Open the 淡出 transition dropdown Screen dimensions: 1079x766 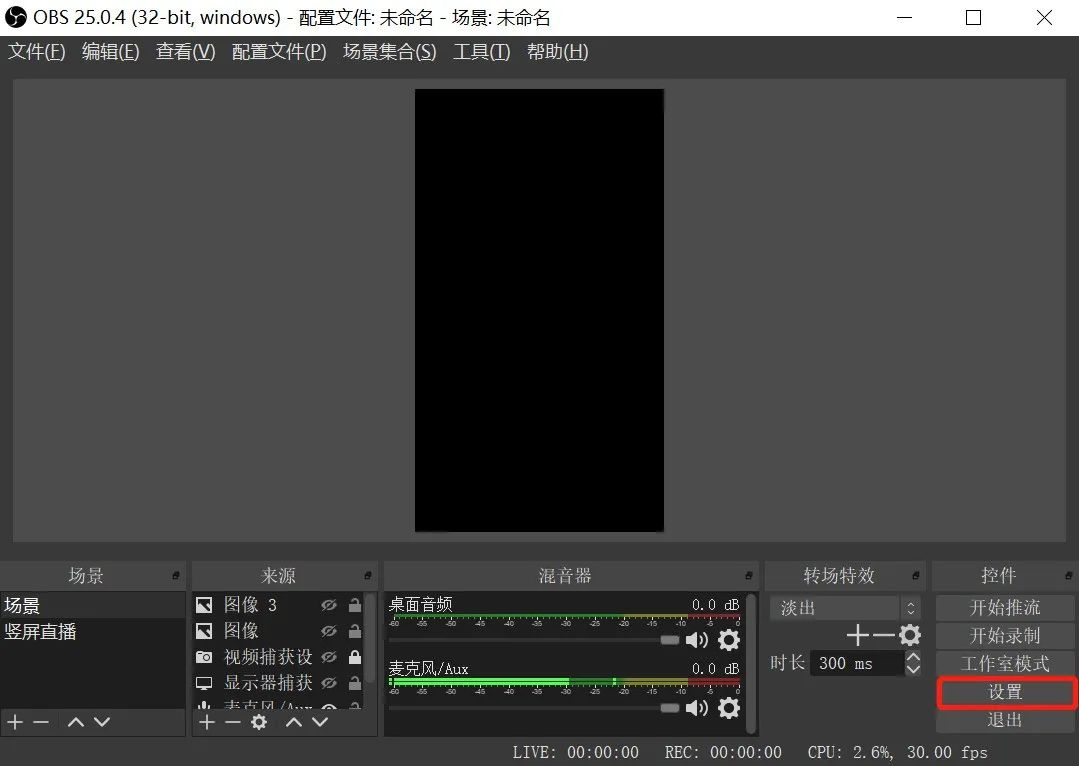845,608
